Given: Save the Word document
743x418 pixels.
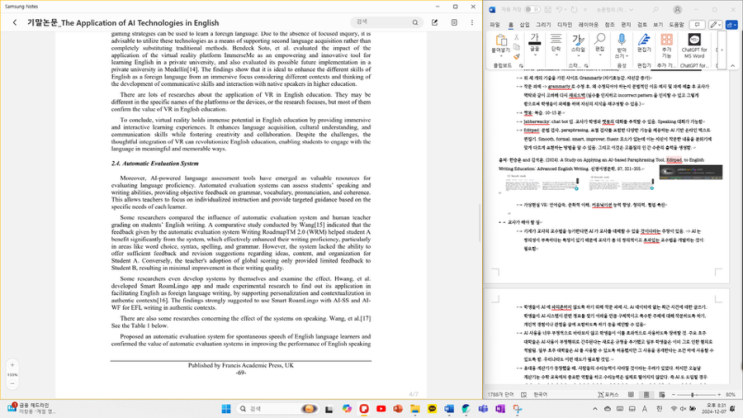Looking at the screenshot, I should click(548, 9).
